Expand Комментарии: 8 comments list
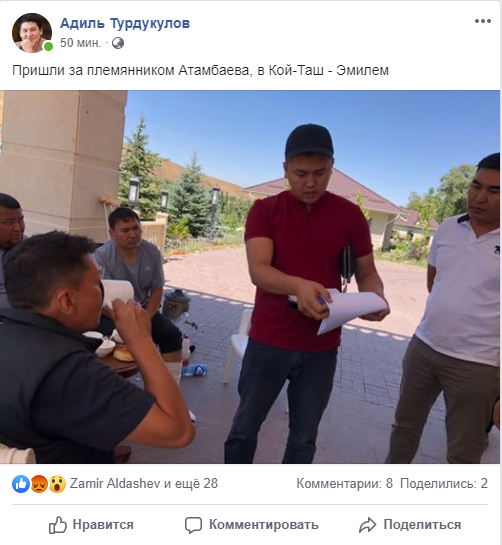The width and height of the screenshot is (502, 545). (345, 483)
